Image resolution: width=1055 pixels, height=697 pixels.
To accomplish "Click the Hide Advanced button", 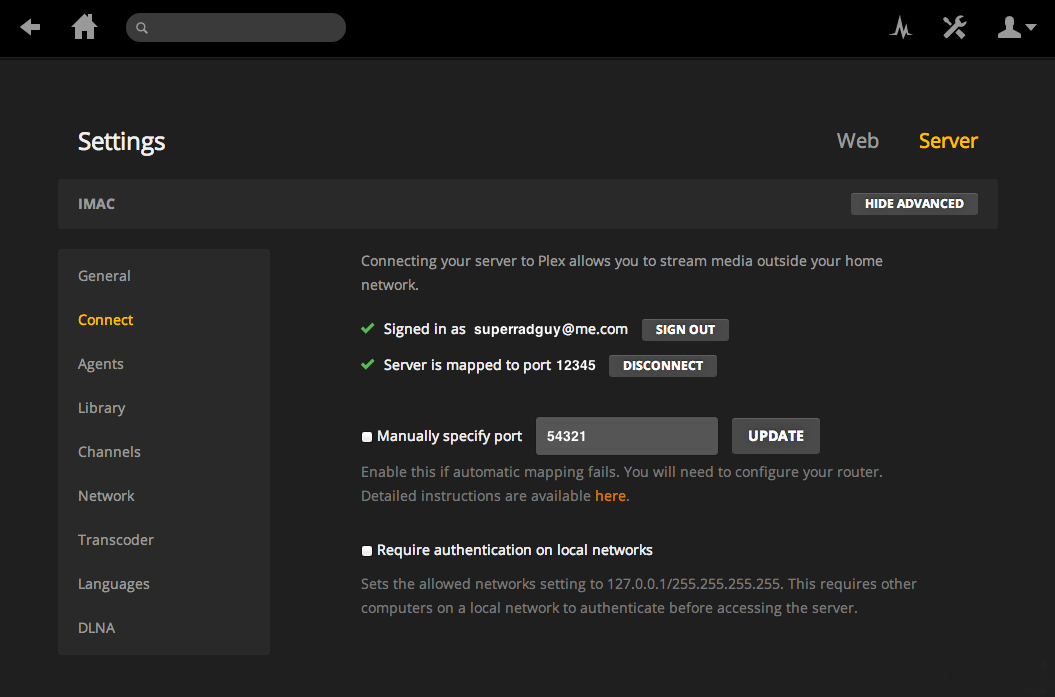I will [x=914, y=204].
